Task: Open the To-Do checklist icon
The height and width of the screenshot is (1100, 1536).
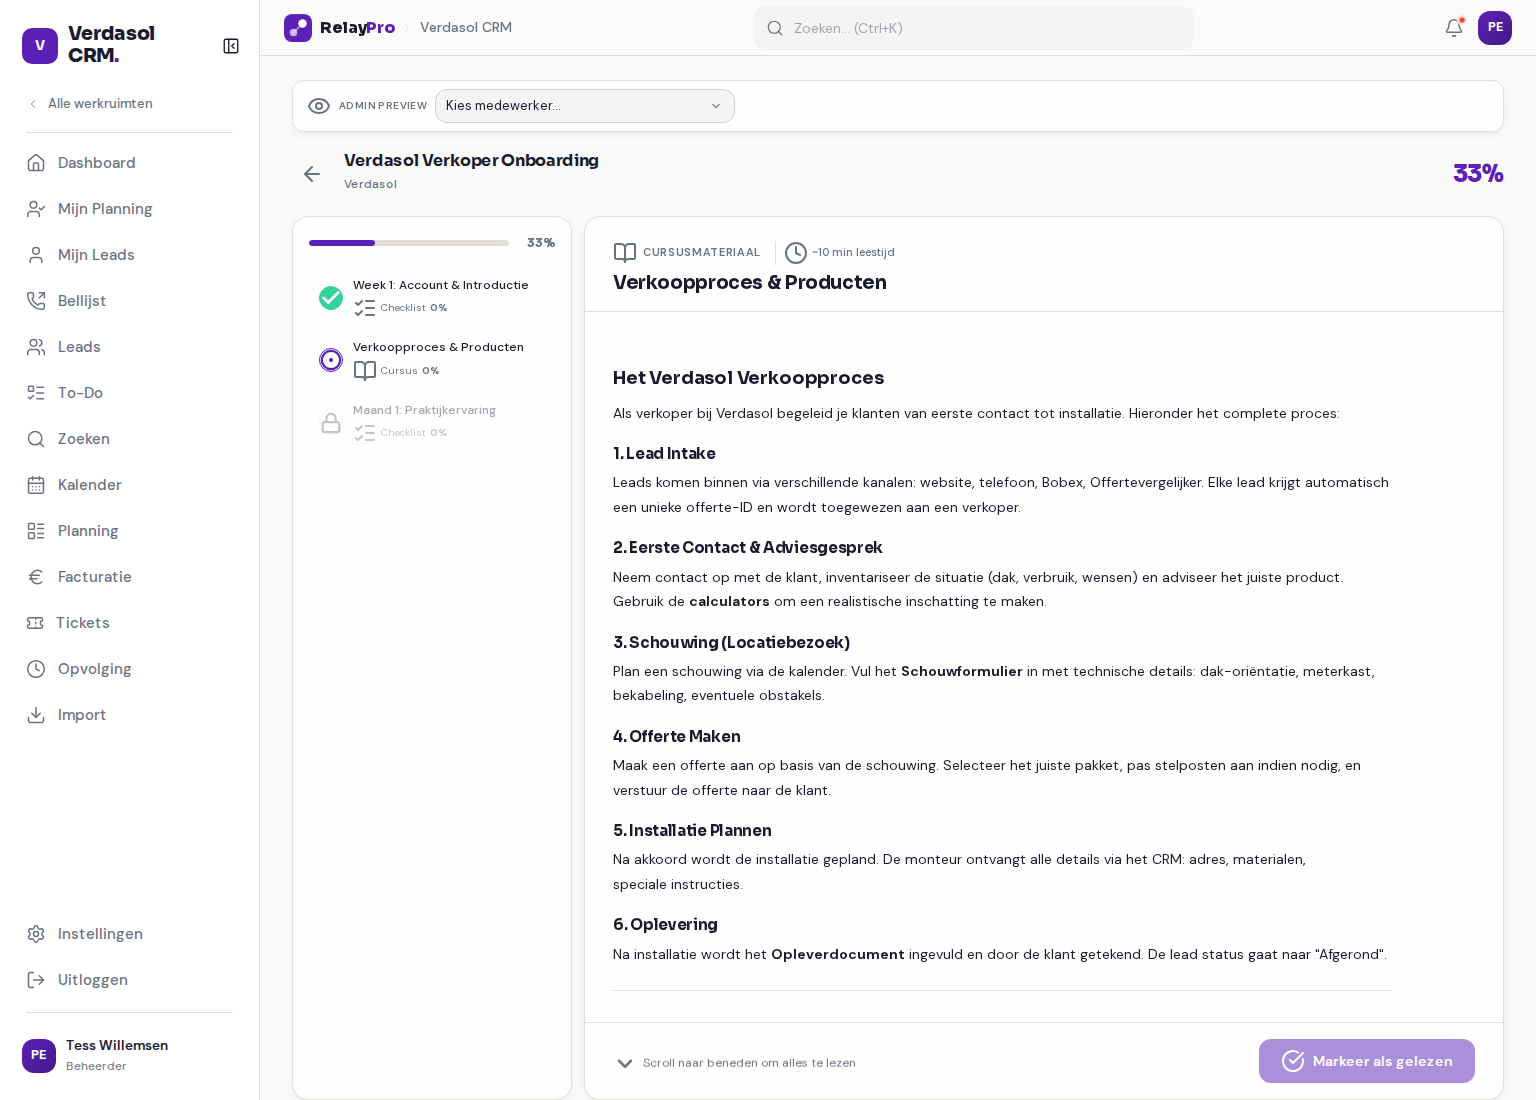Action: 36,393
